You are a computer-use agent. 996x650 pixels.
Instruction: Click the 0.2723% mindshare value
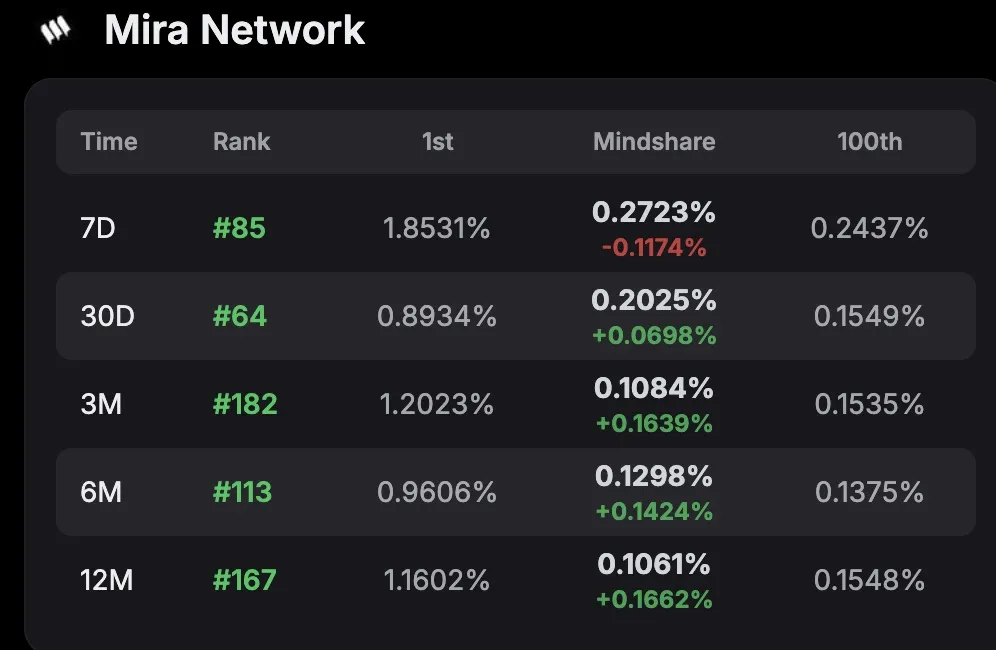pos(654,212)
